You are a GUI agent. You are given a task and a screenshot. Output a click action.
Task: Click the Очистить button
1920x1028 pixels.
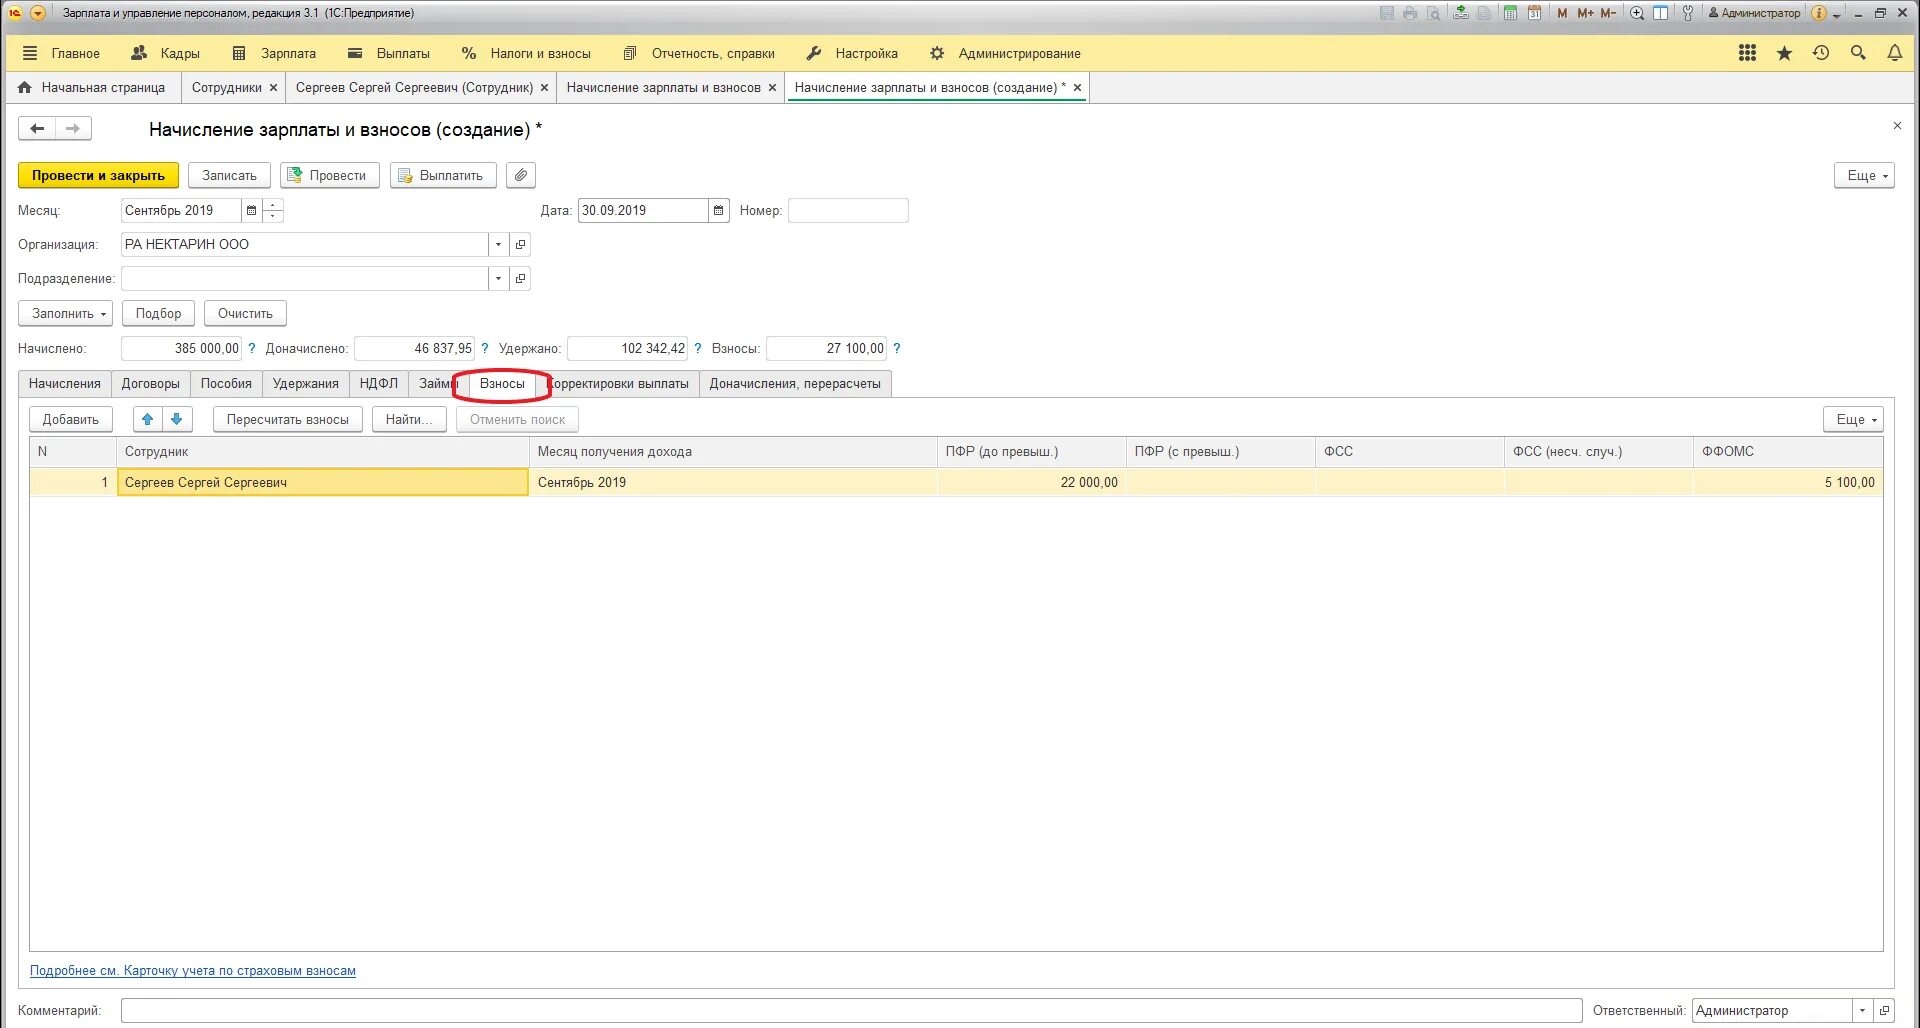[245, 313]
